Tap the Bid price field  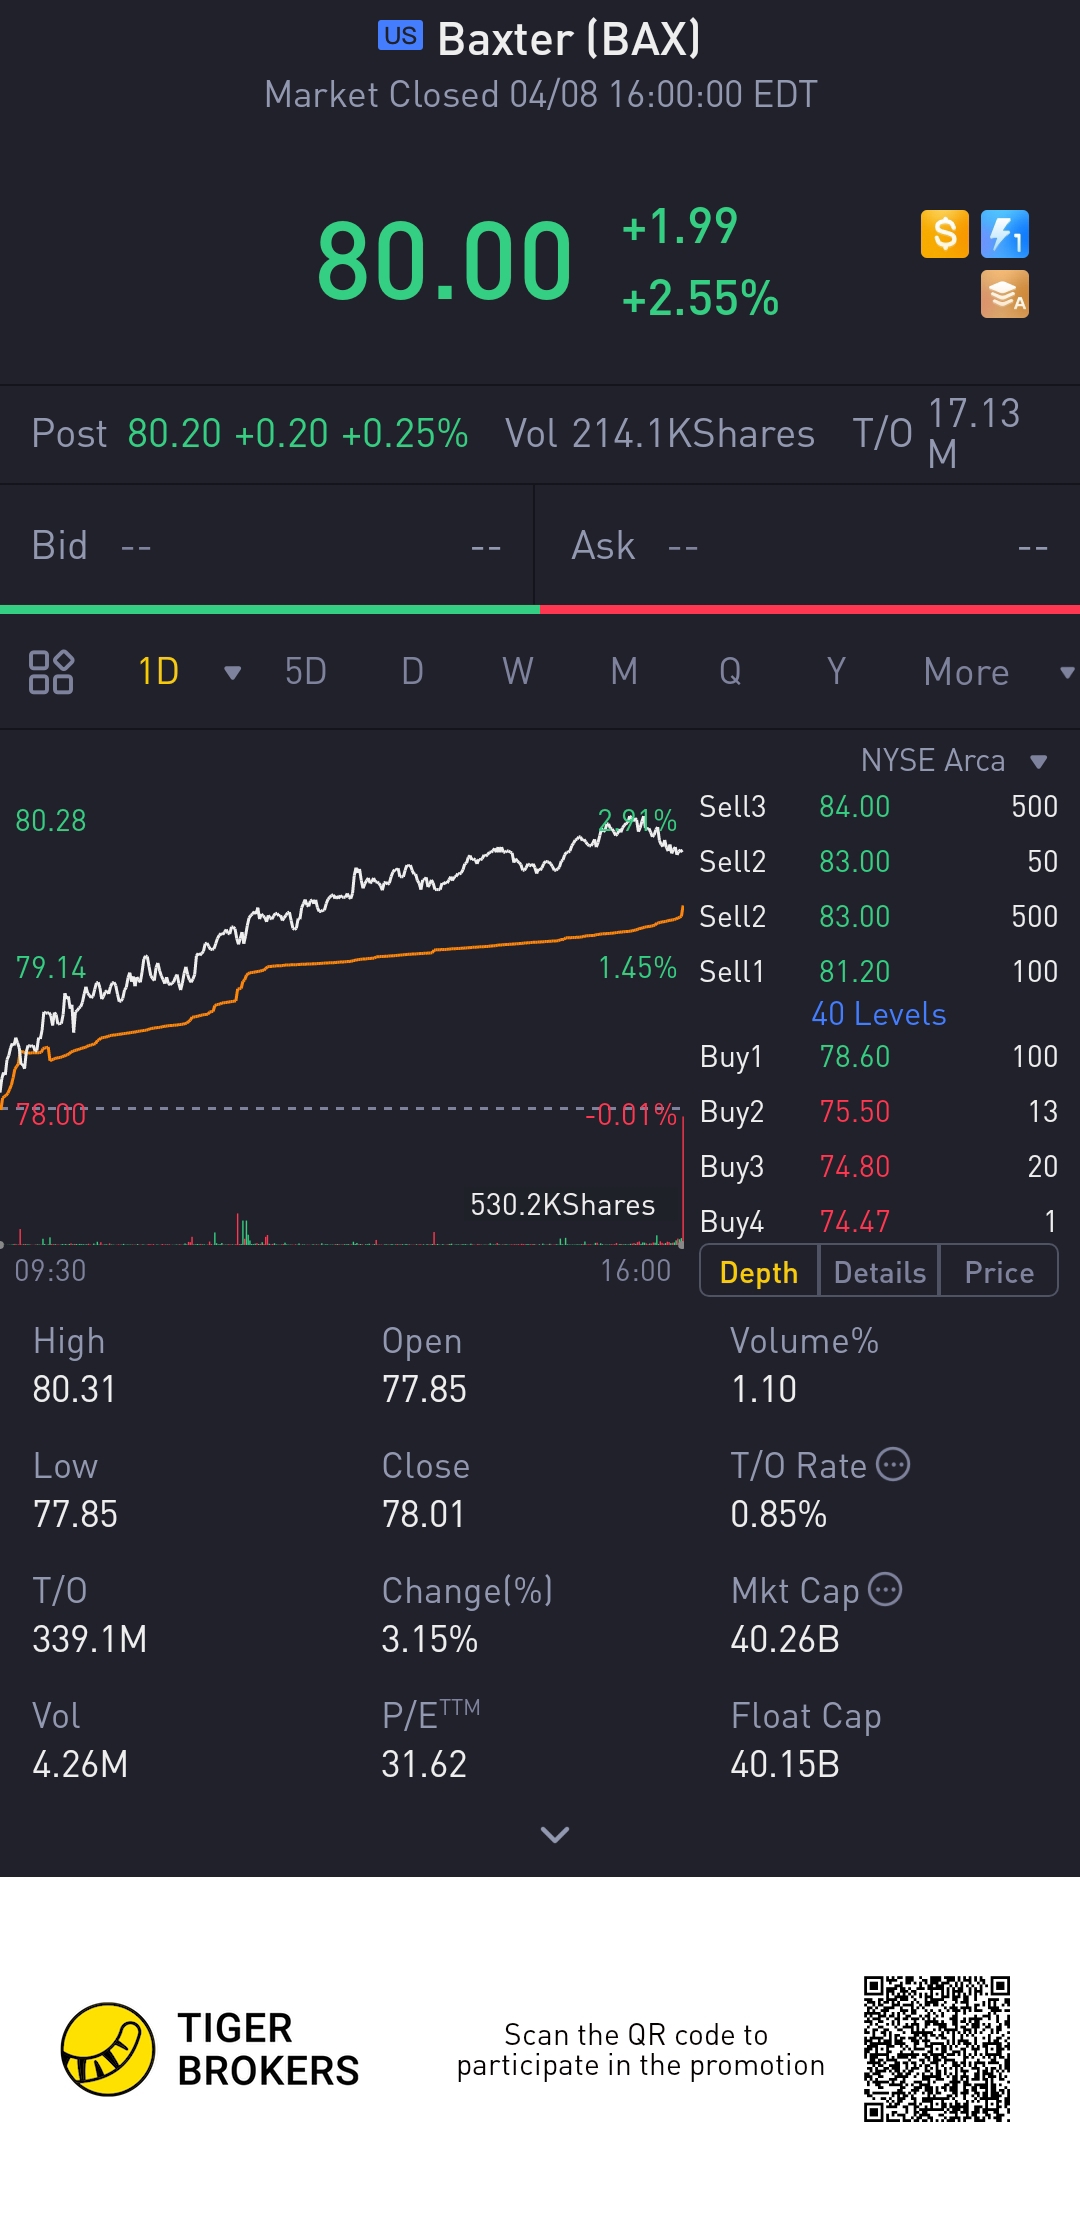[x=267, y=546]
